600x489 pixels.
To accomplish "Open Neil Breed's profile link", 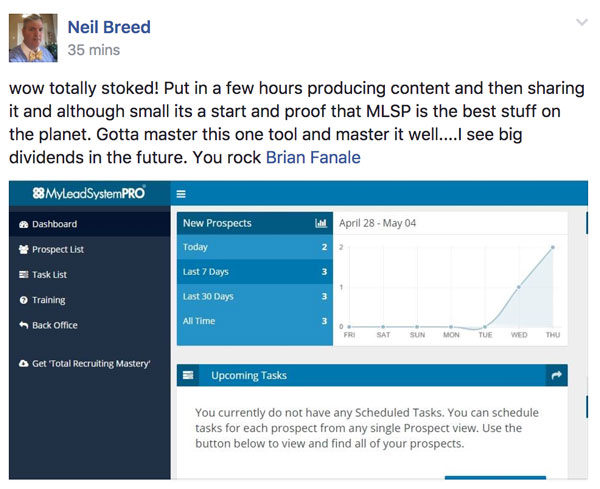I will 109,27.
